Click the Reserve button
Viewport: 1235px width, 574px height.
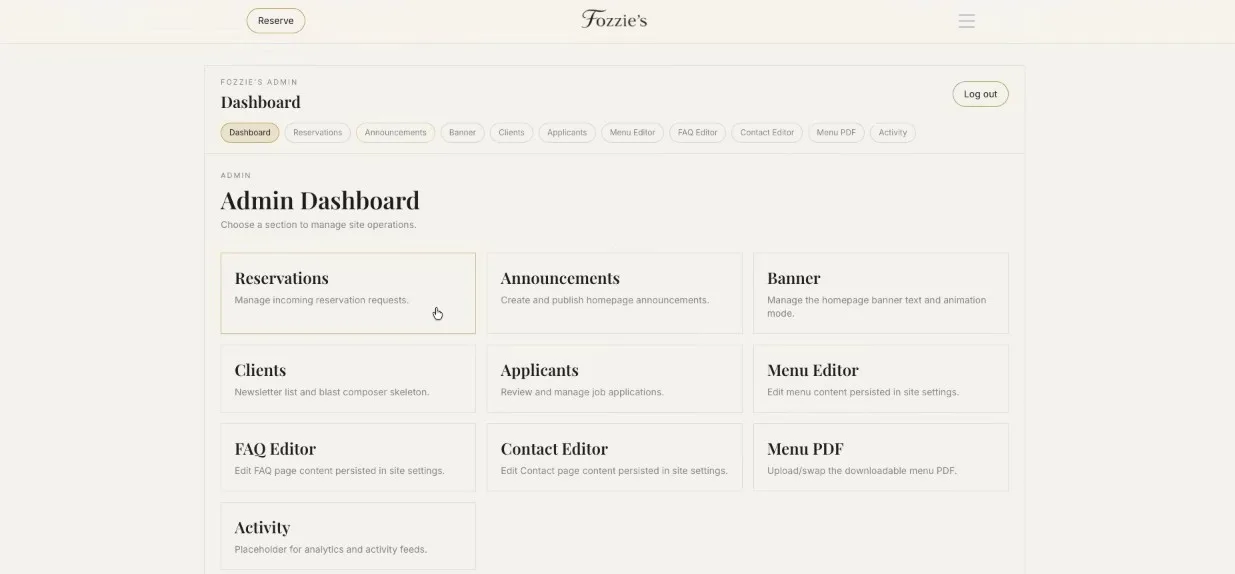point(276,21)
